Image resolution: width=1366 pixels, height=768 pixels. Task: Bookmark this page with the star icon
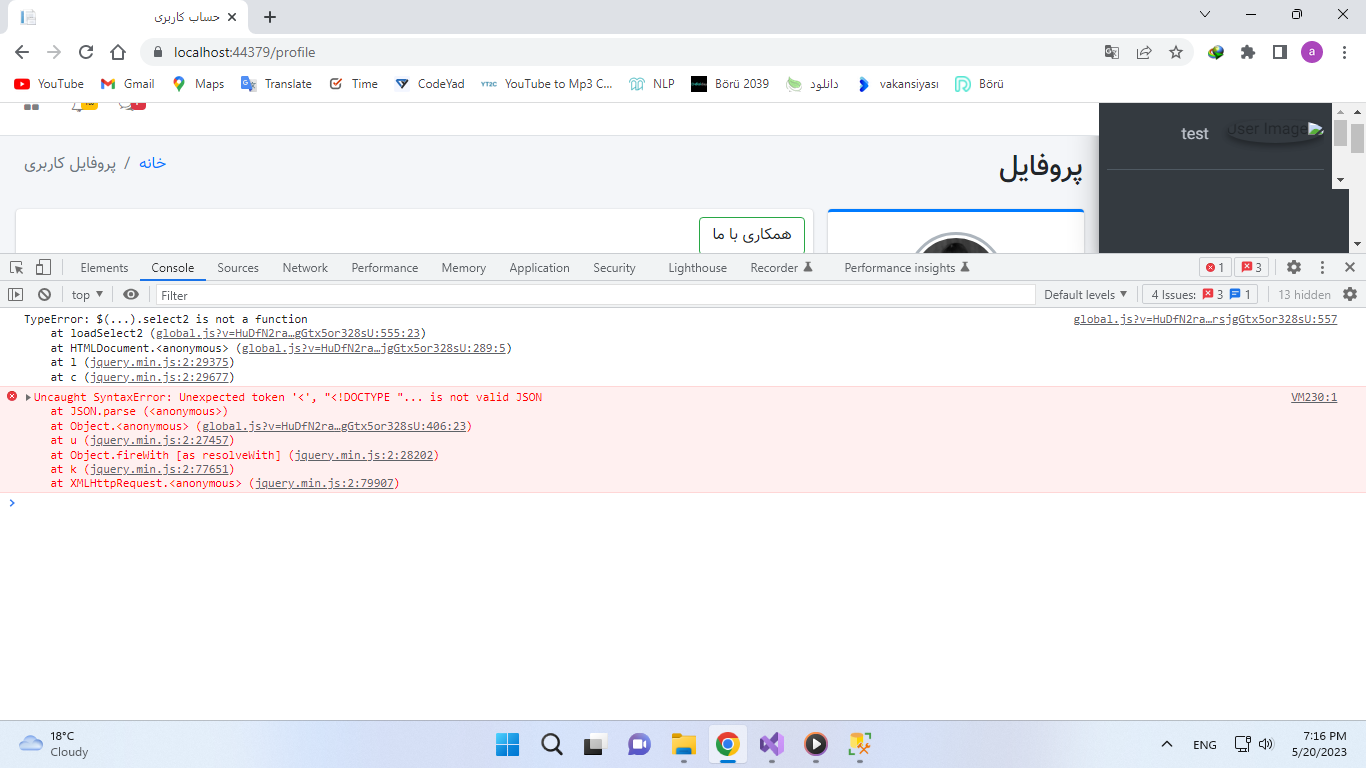[x=1176, y=52]
